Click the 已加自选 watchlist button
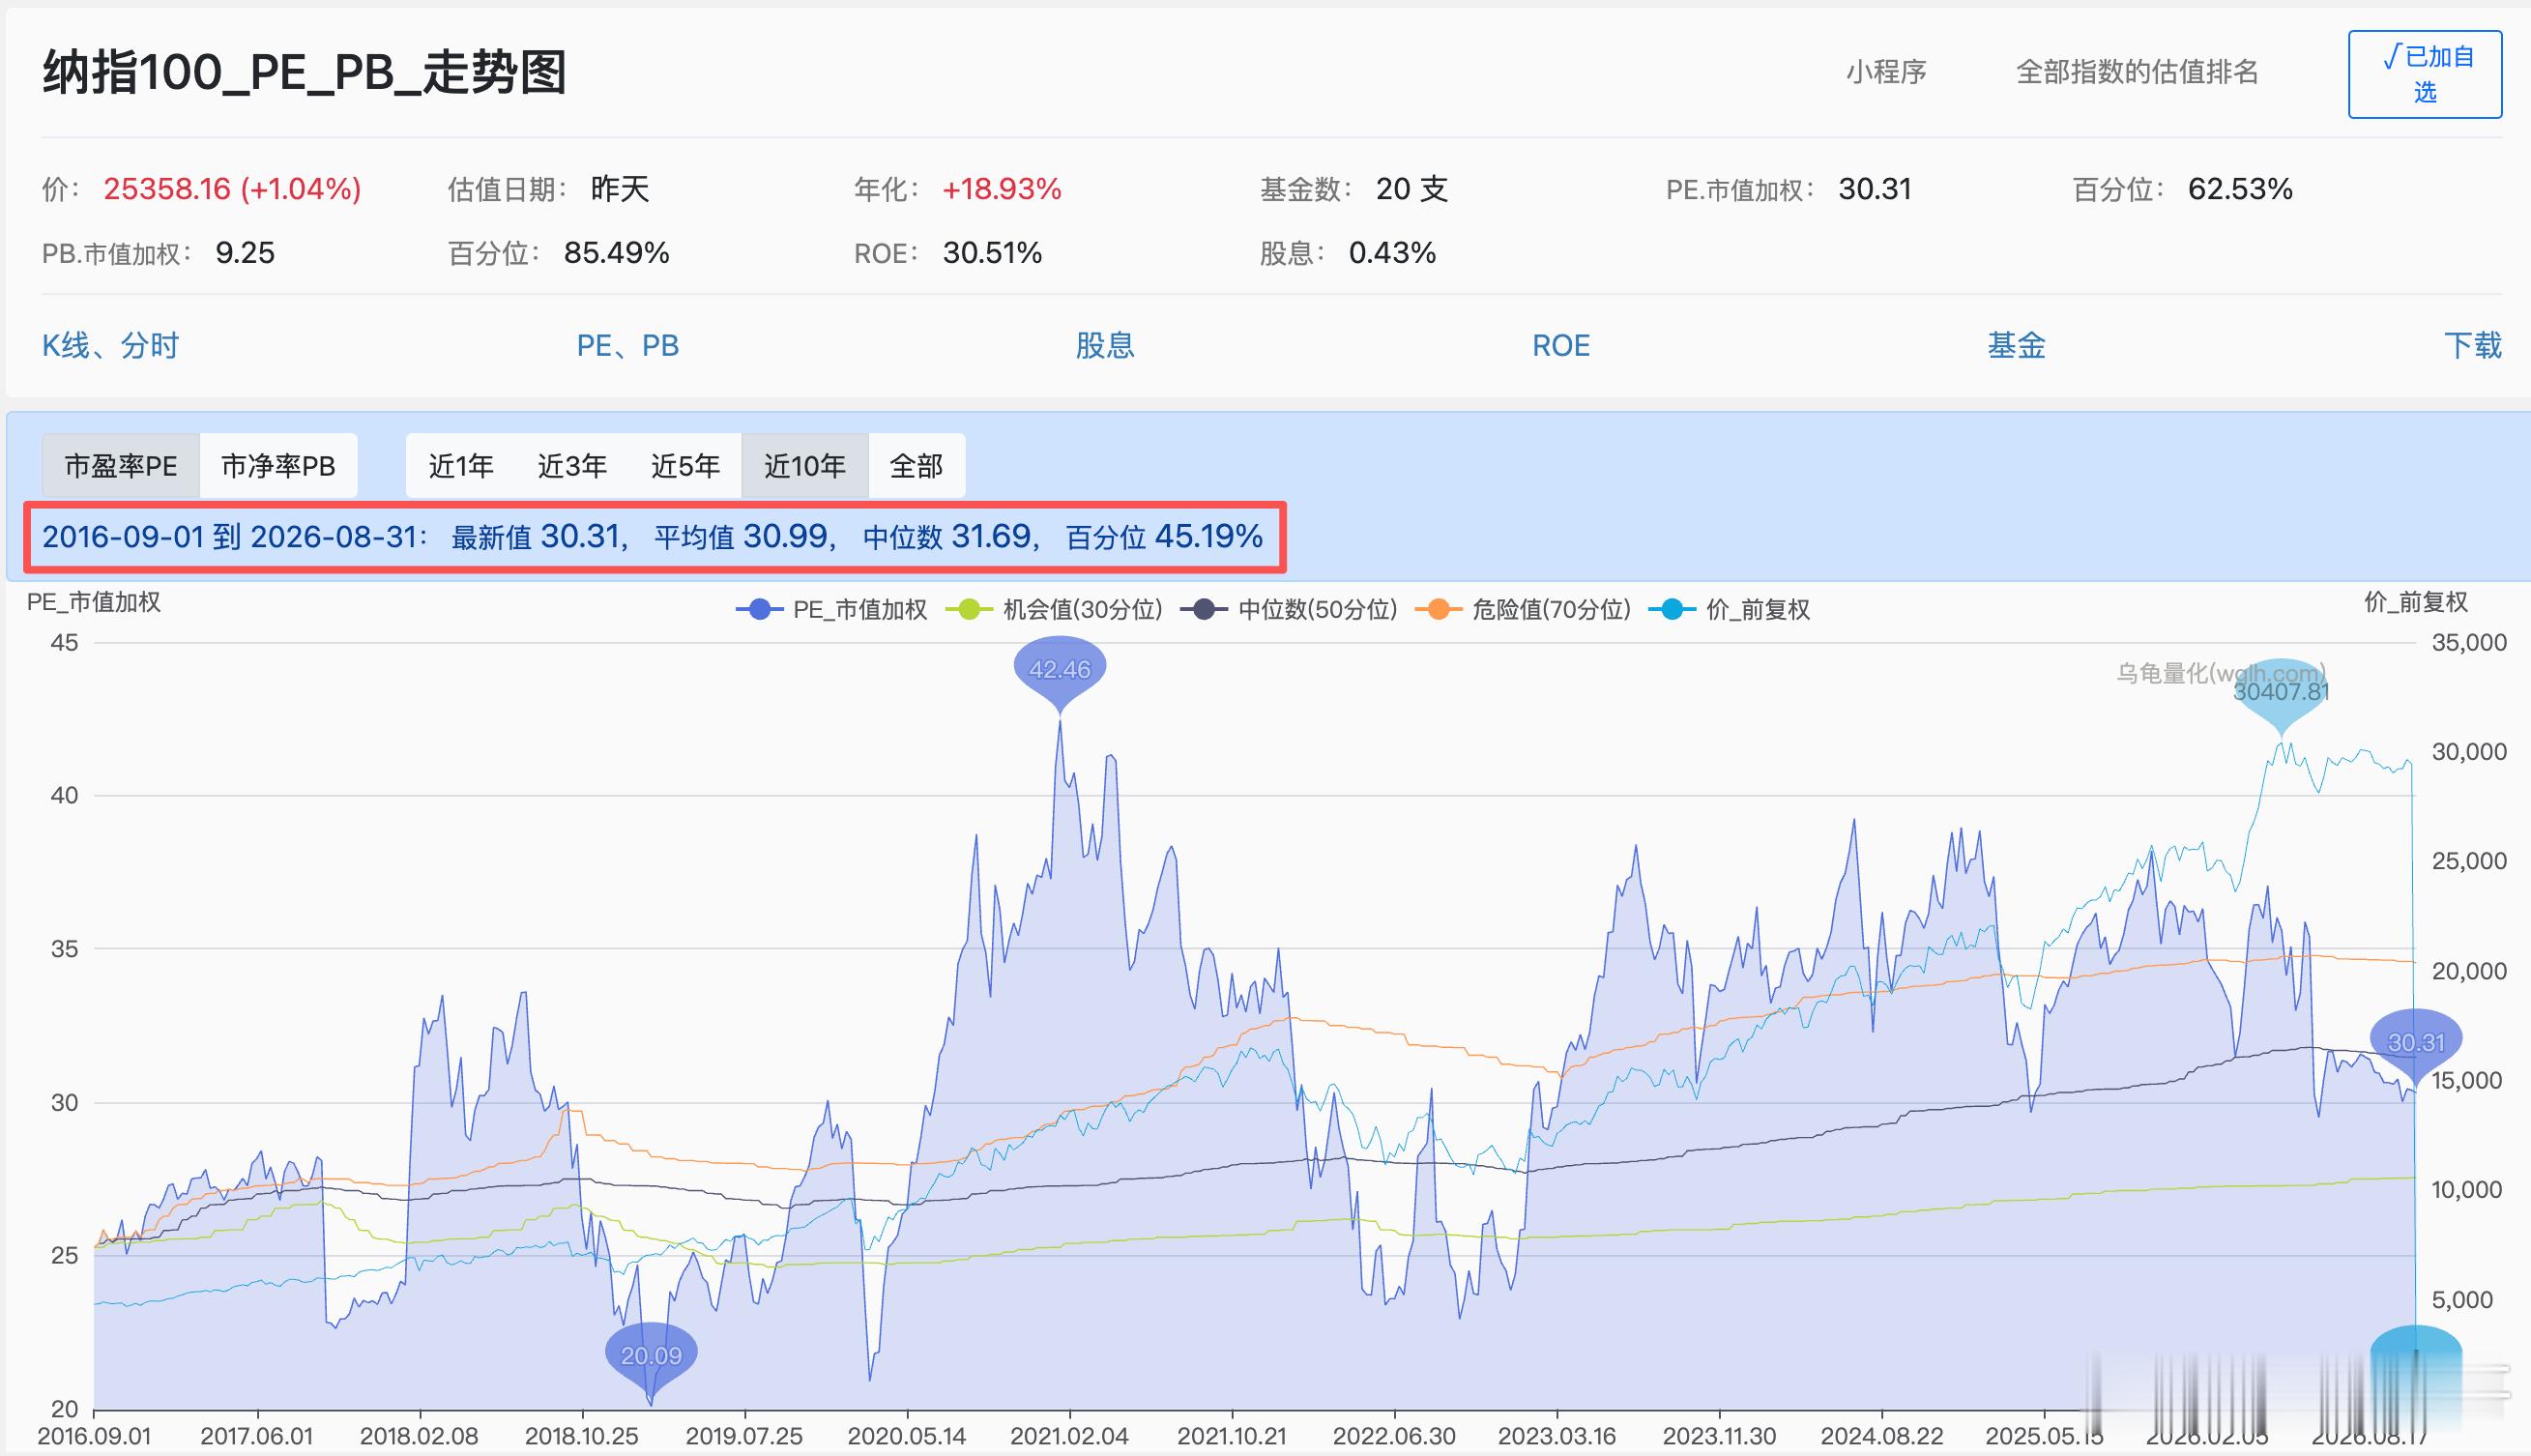This screenshot has height=1456, width=2531. 2424,74
